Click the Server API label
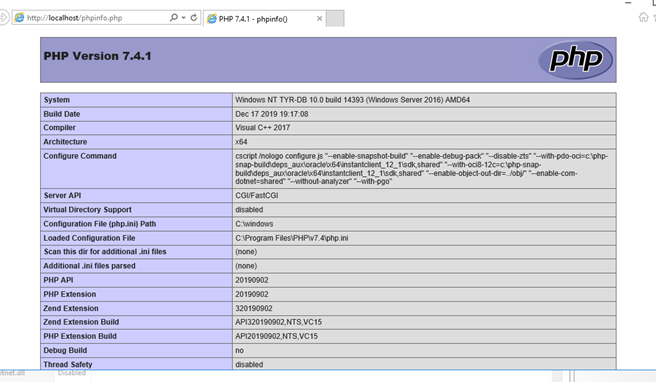The width and height of the screenshot is (656, 382). point(62,195)
